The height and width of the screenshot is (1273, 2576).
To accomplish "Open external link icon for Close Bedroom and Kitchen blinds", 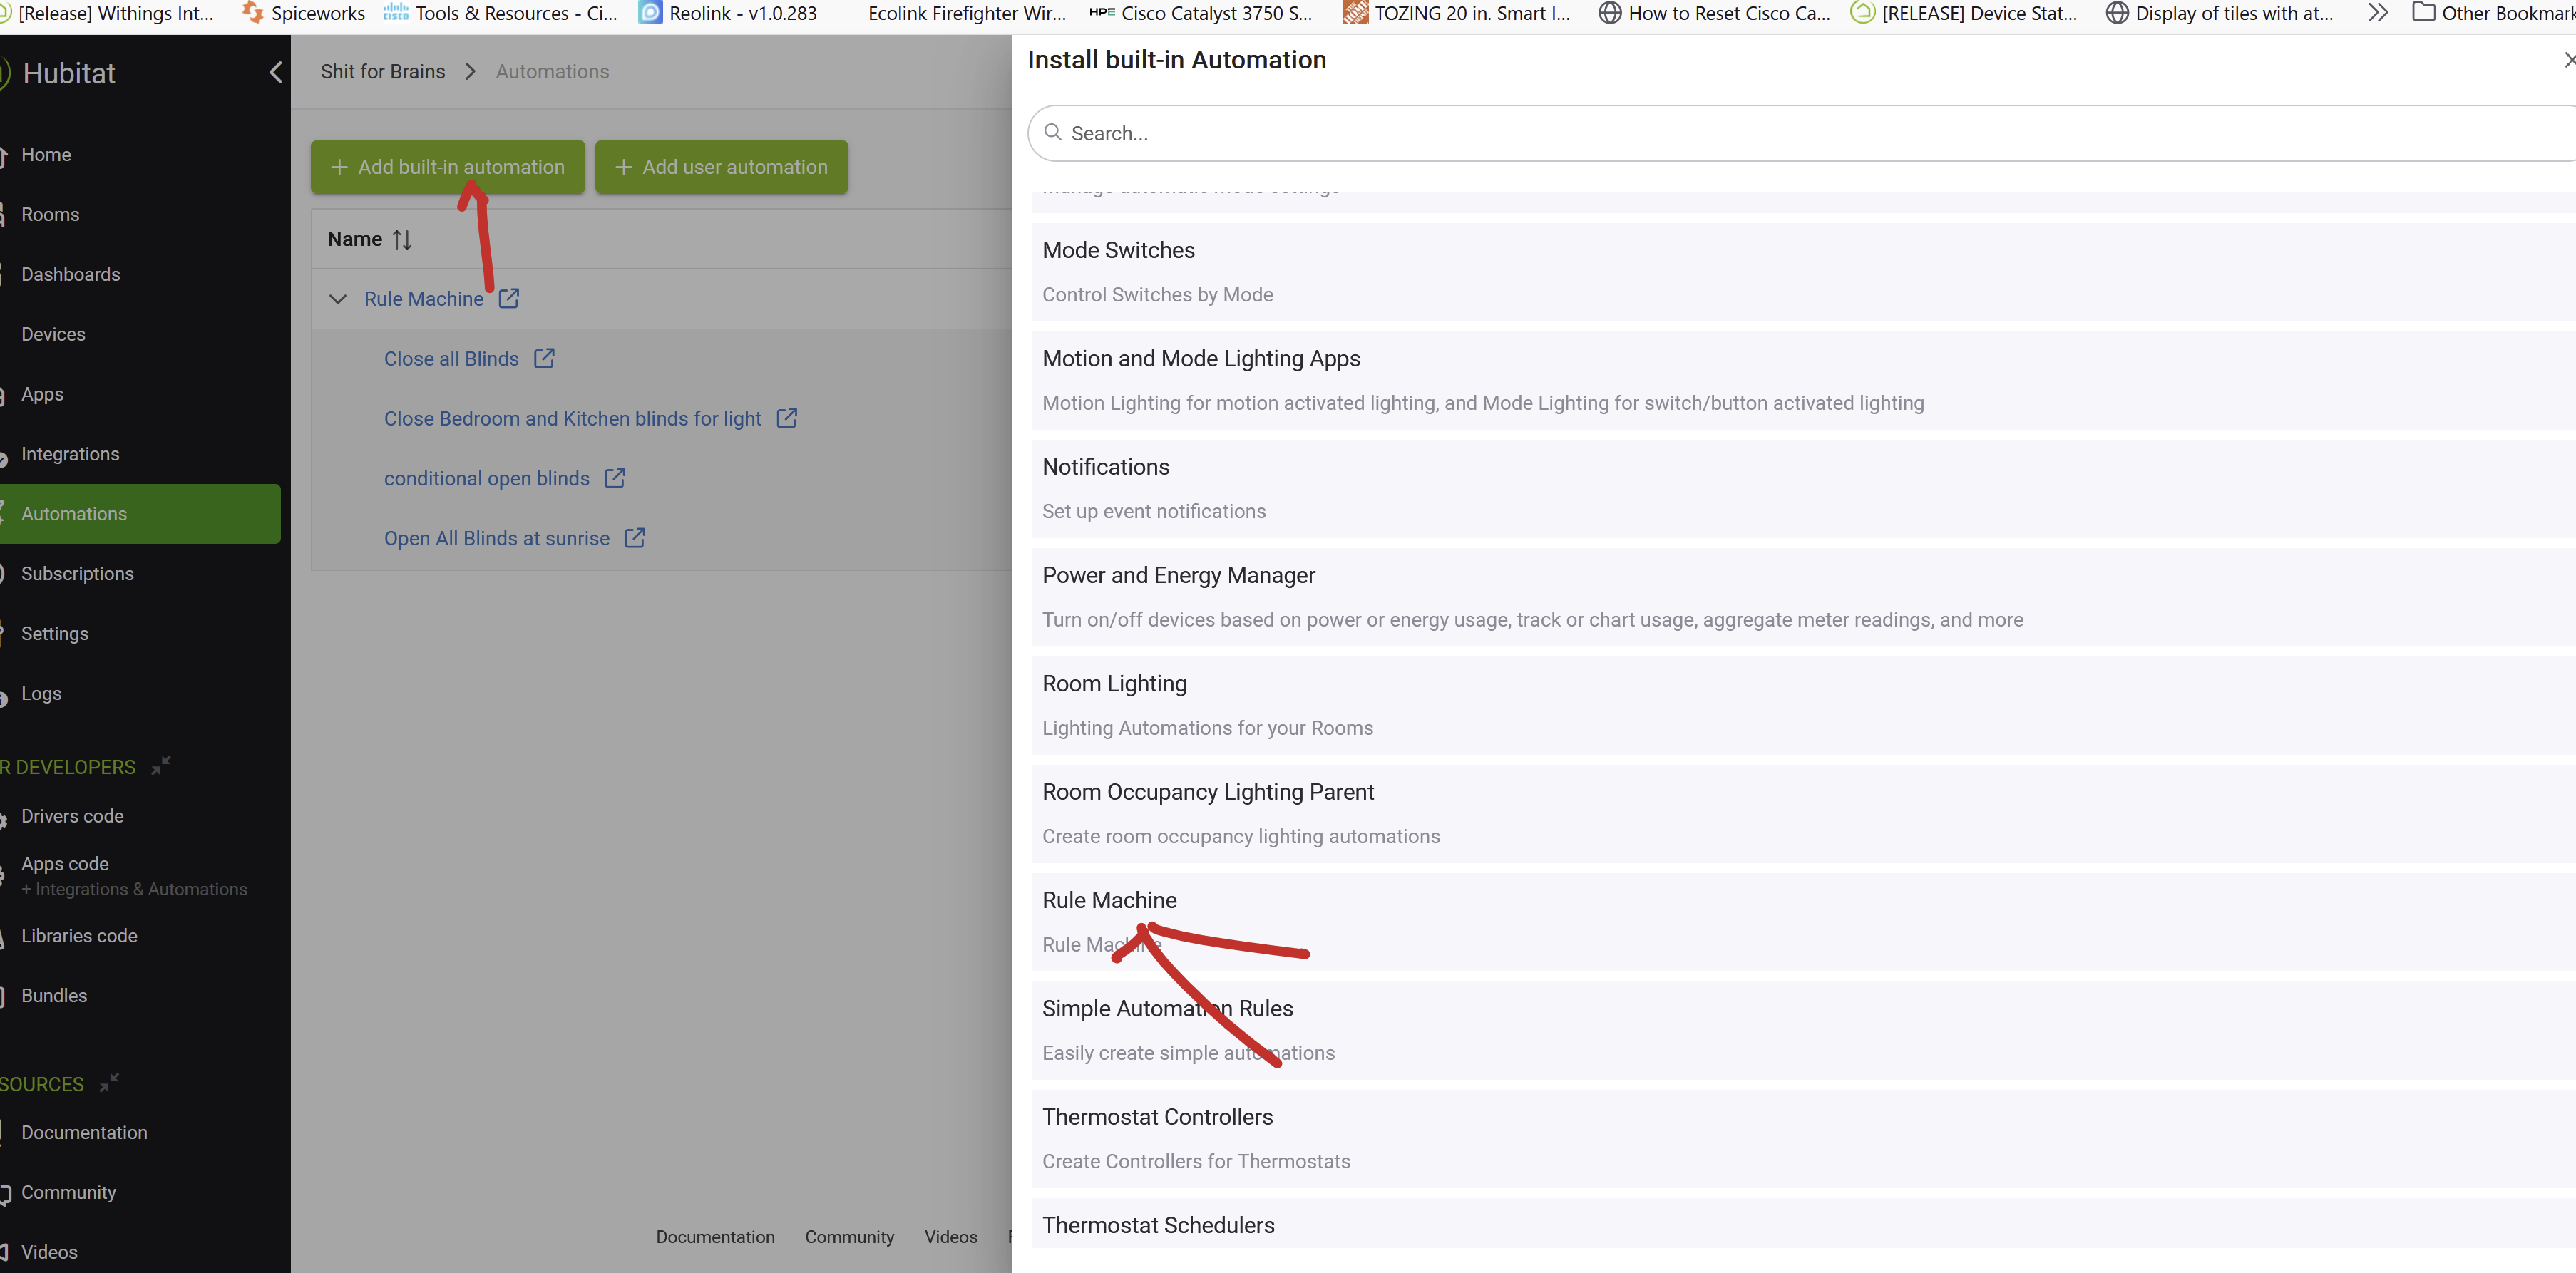I will (x=787, y=418).
